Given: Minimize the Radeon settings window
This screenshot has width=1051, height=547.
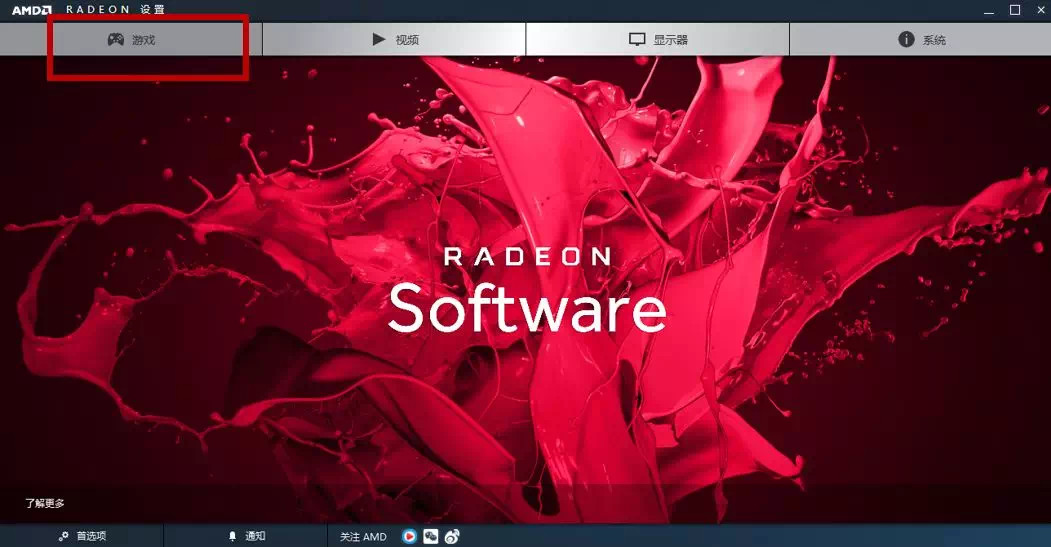Looking at the screenshot, I should 989,11.
